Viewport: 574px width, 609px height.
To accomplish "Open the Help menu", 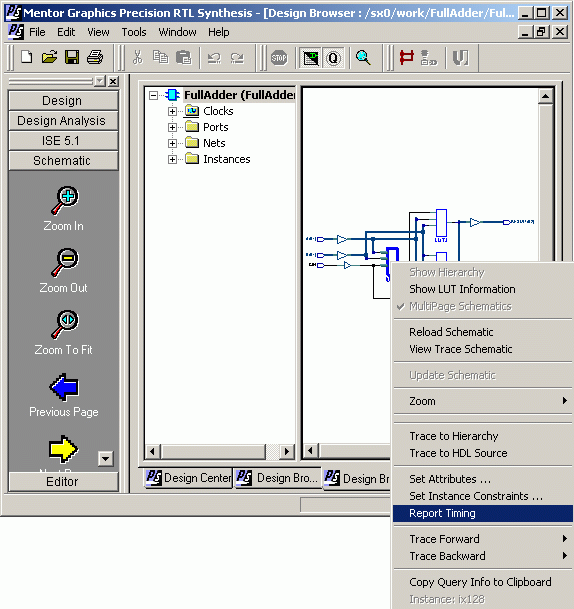I will click(x=219, y=32).
